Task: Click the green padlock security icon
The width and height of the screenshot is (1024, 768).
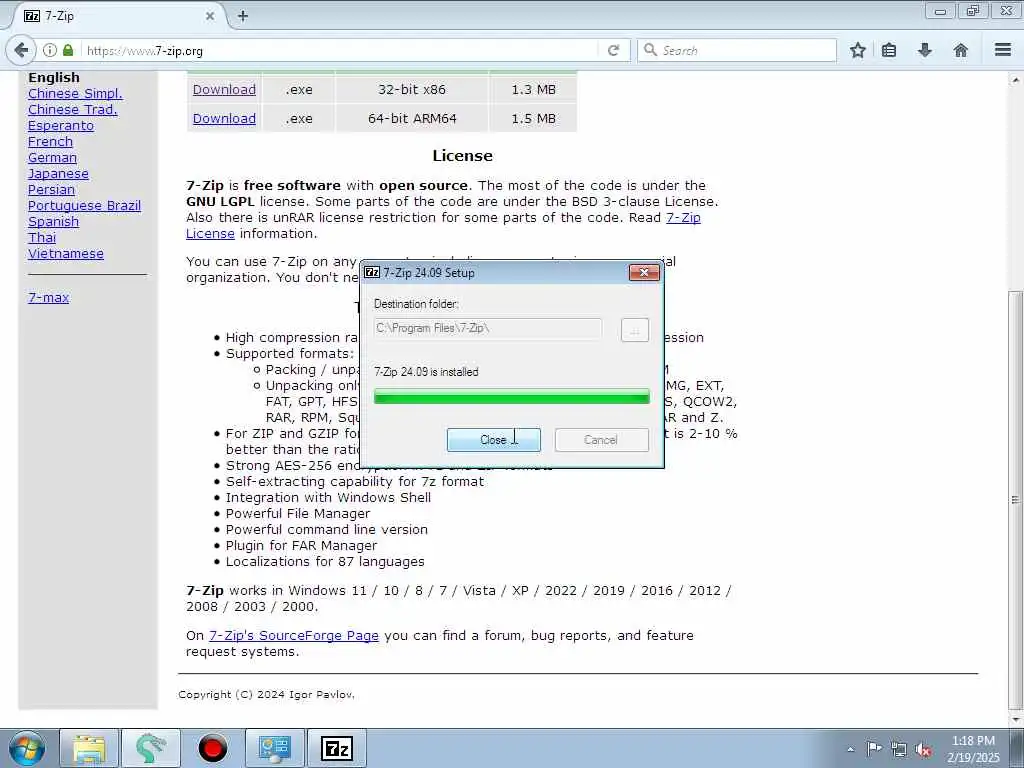Action: [x=68, y=50]
